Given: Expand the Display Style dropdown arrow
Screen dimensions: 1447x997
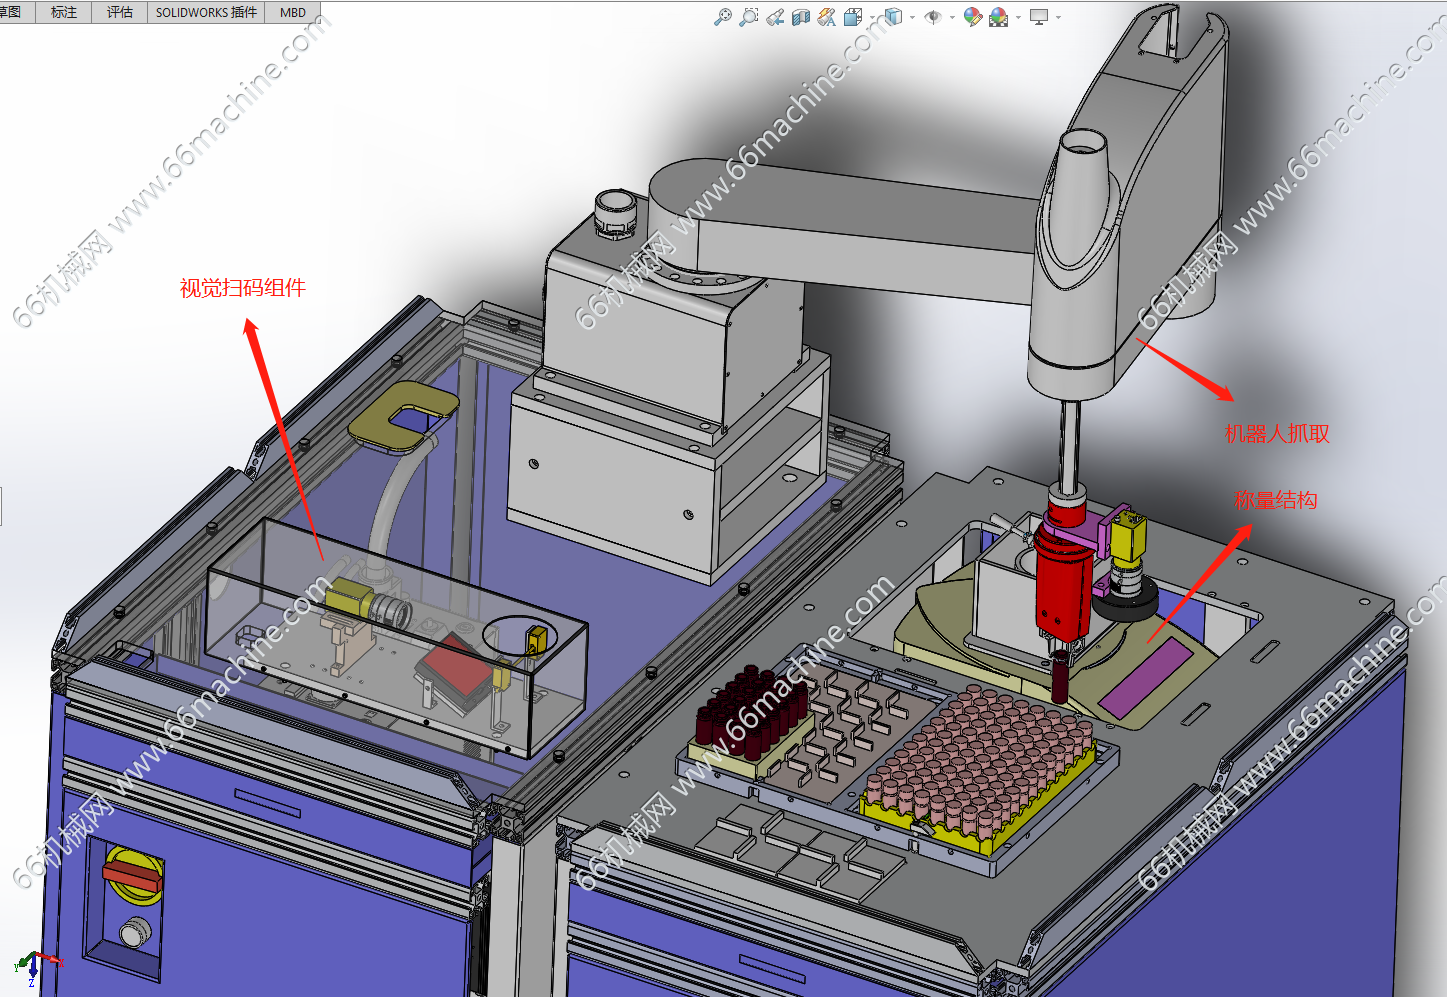Looking at the screenshot, I should [912, 17].
